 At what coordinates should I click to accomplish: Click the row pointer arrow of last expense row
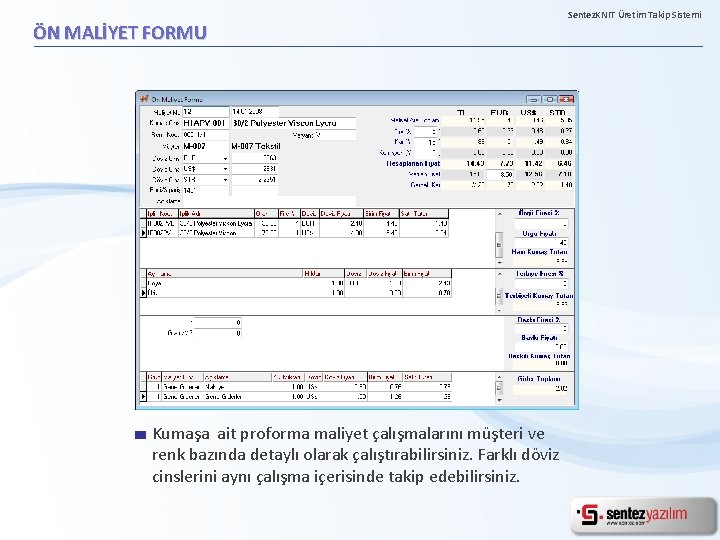143,396
